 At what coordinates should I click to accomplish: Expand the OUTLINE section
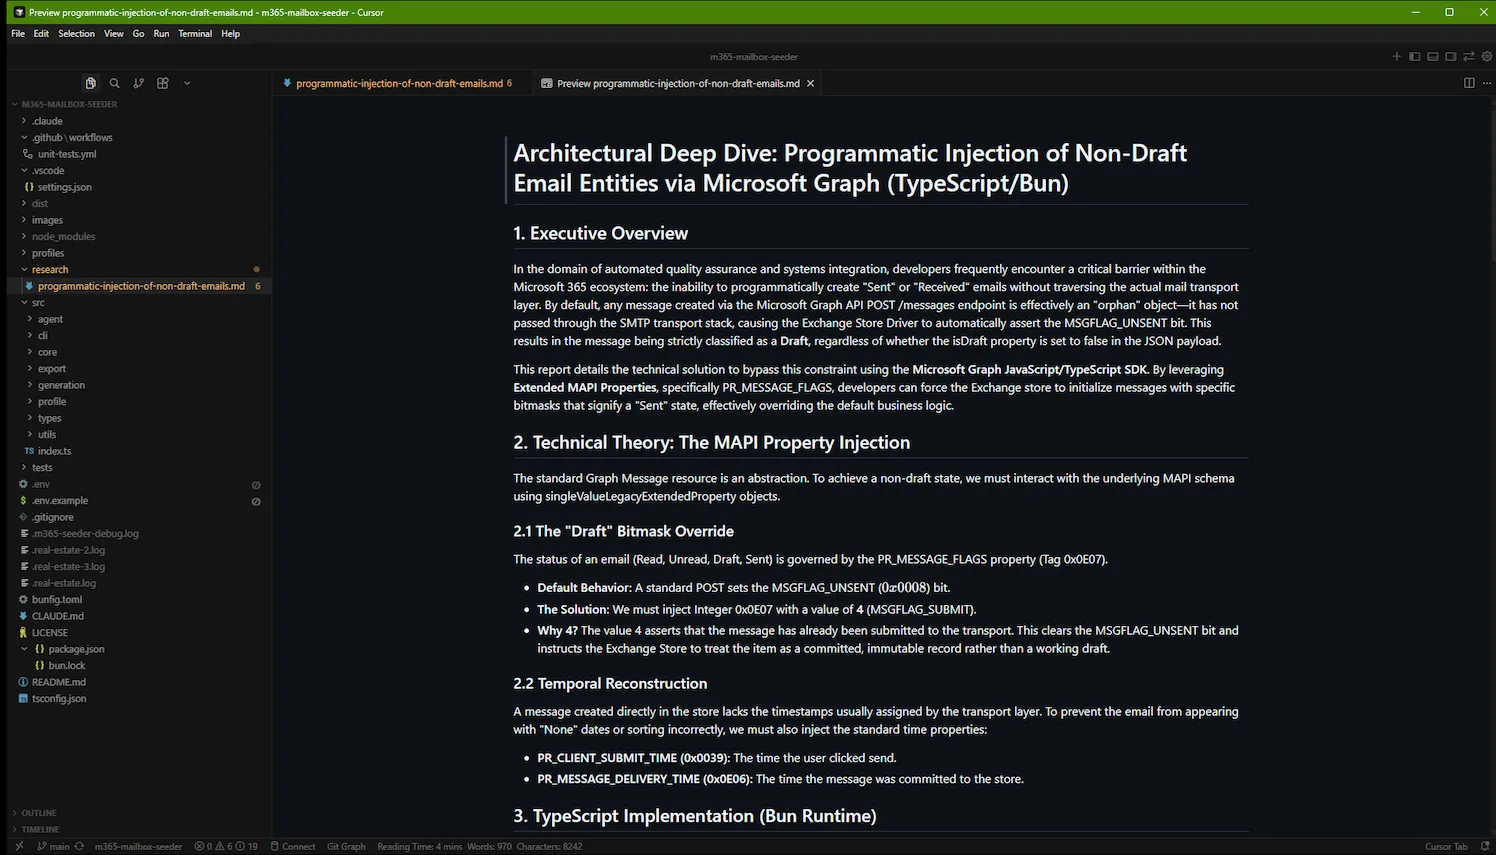(x=39, y=813)
